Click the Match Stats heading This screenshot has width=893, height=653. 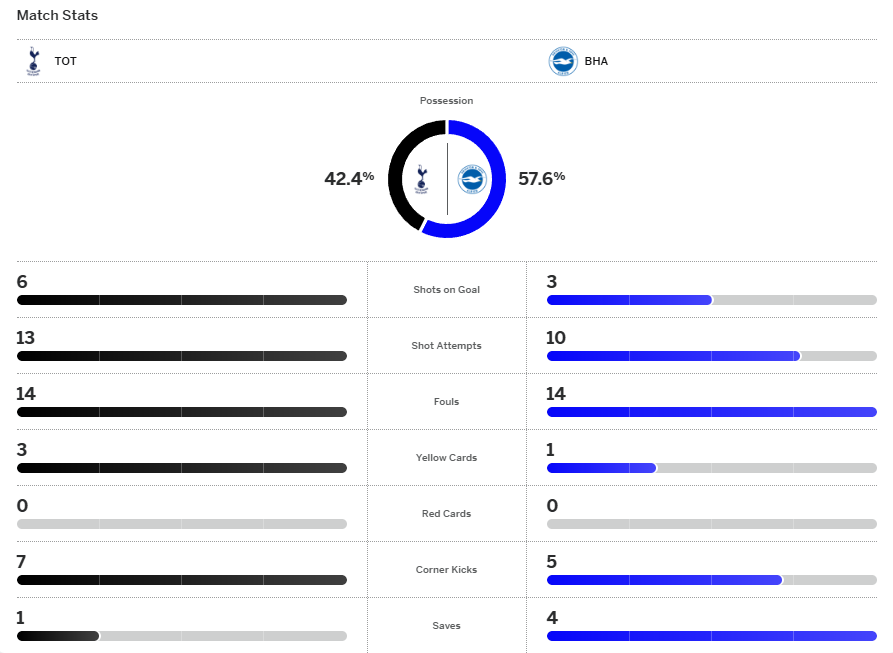[57, 16]
